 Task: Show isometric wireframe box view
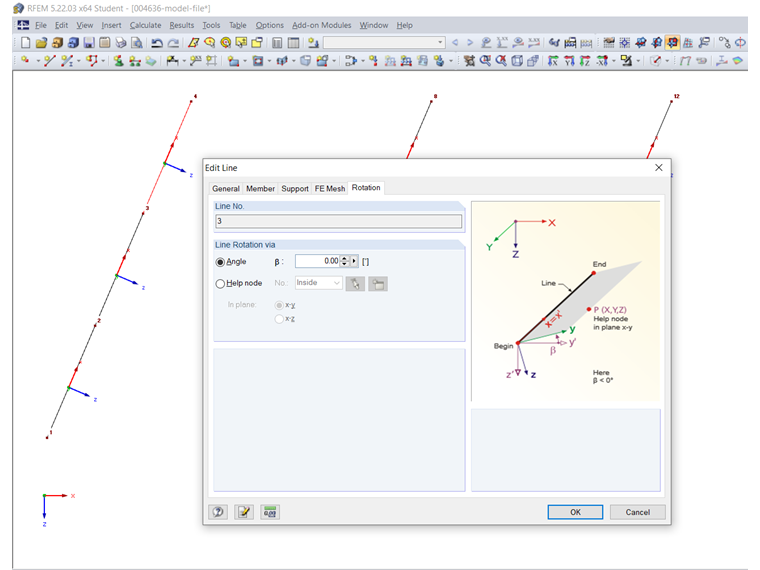(517, 61)
